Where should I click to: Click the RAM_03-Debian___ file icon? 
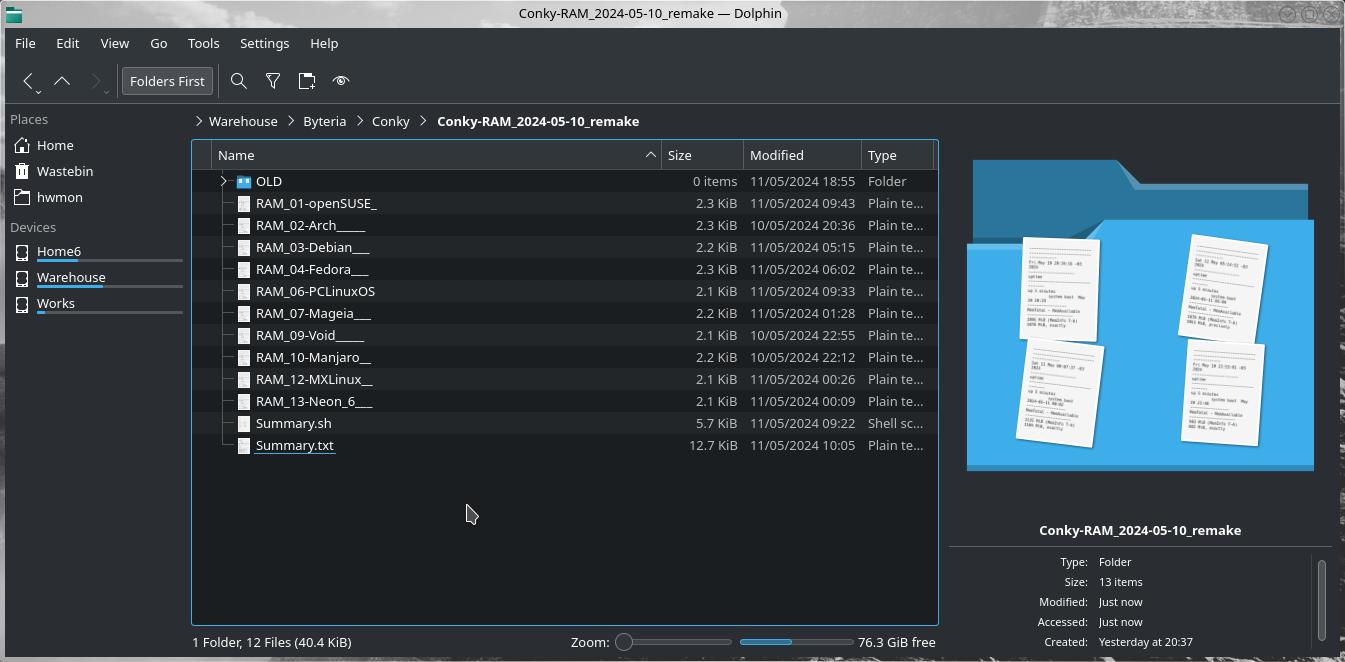click(243, 247)
